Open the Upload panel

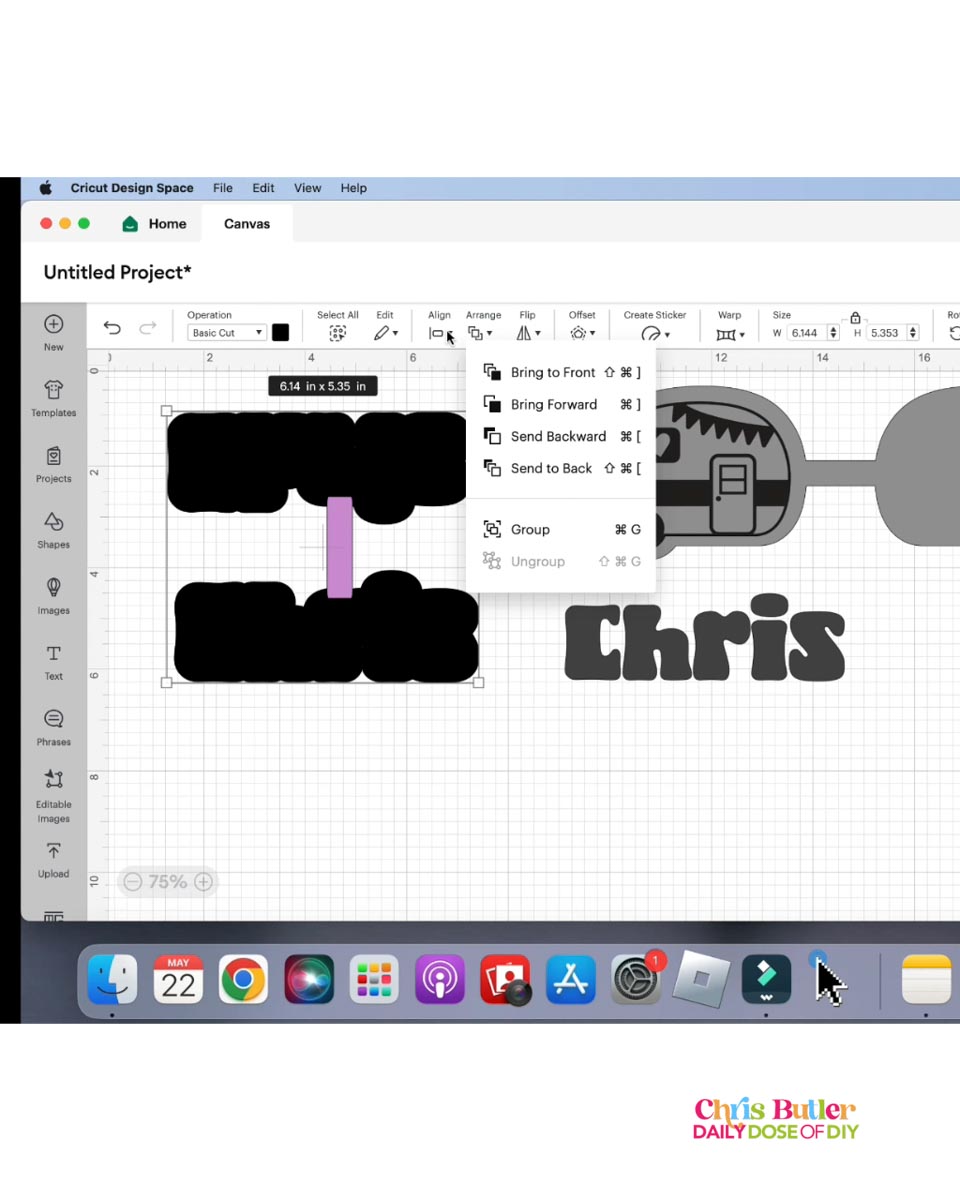[54, 860]
